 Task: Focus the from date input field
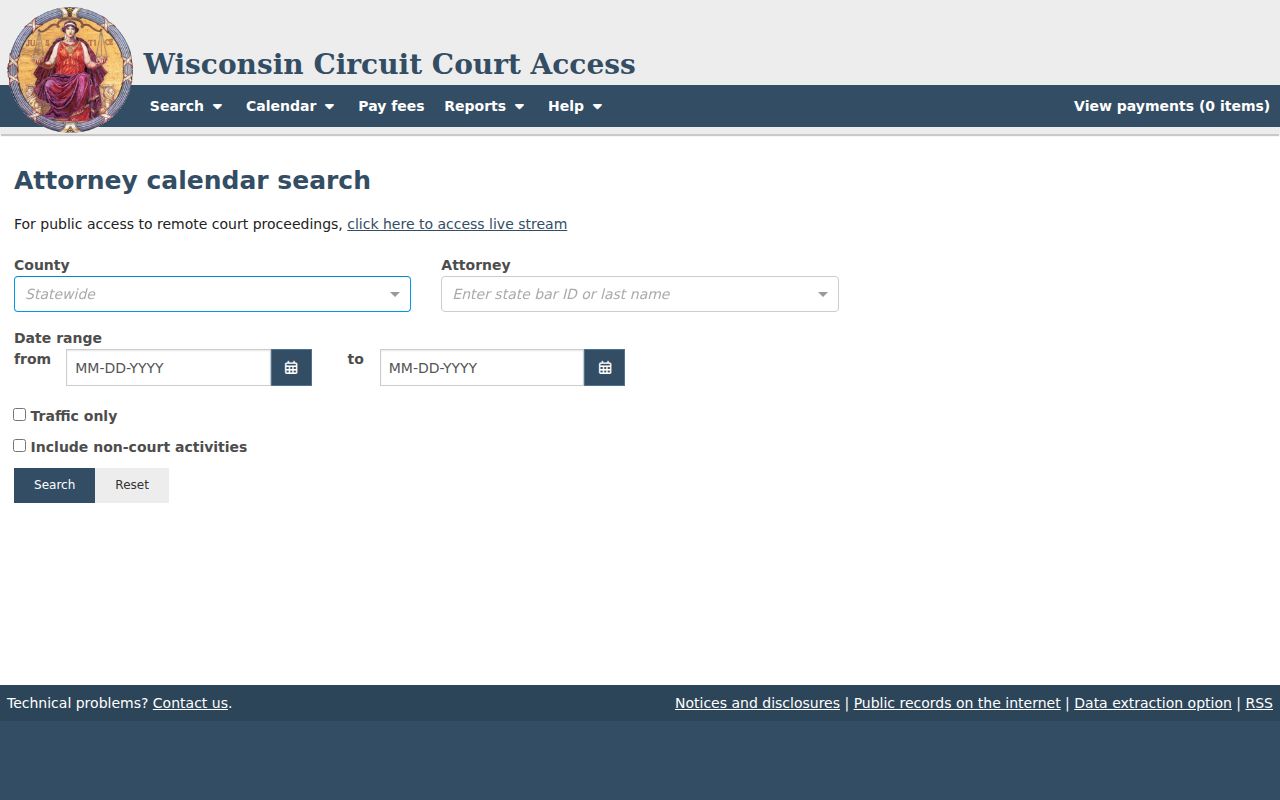coord(168,368)
